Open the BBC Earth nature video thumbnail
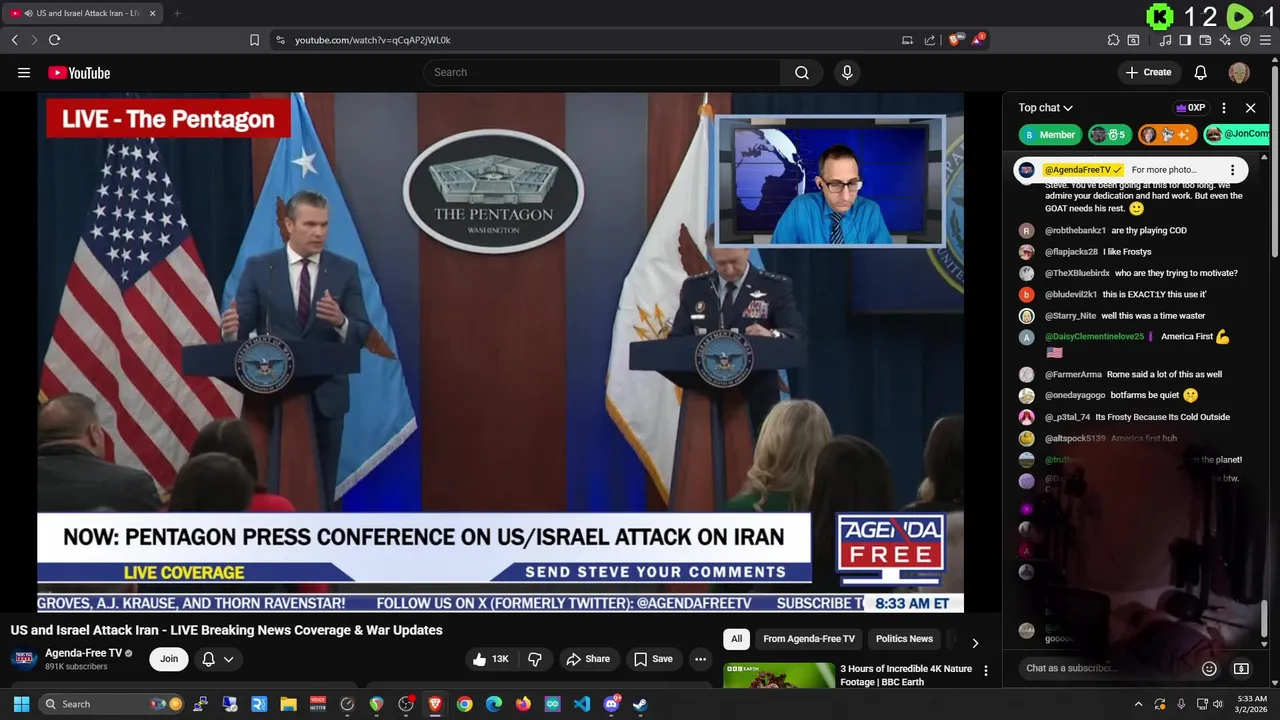 click(x=779, y=676)
